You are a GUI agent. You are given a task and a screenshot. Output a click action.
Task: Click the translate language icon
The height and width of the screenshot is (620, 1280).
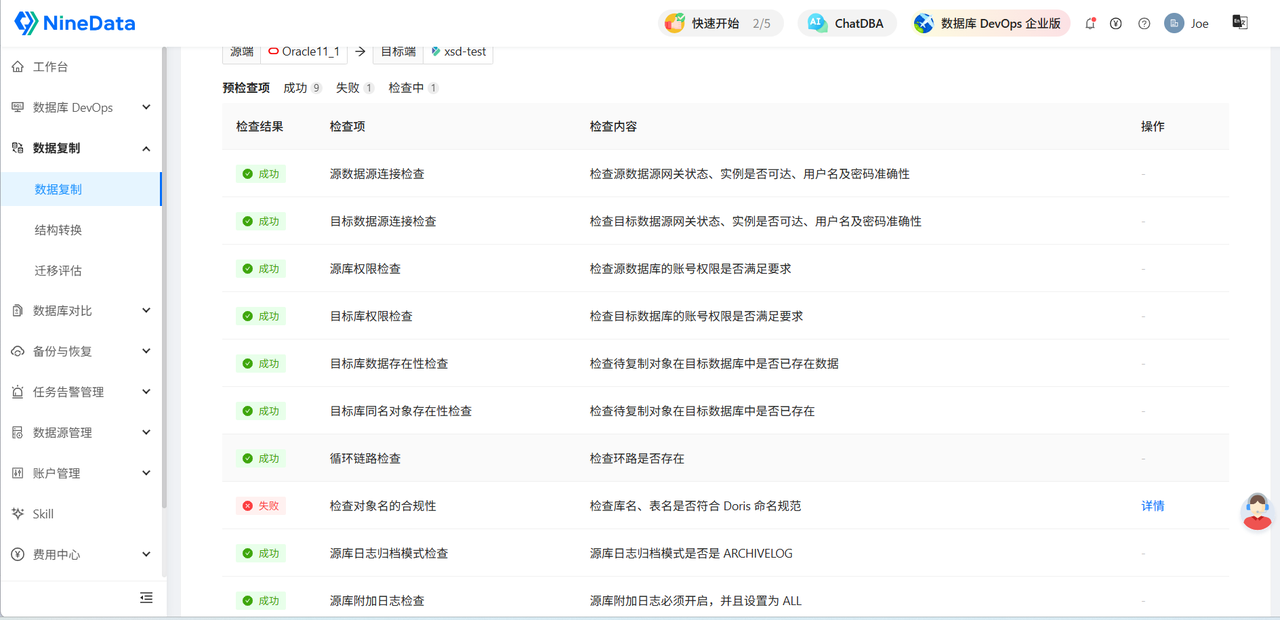(x=1240, y=22)
